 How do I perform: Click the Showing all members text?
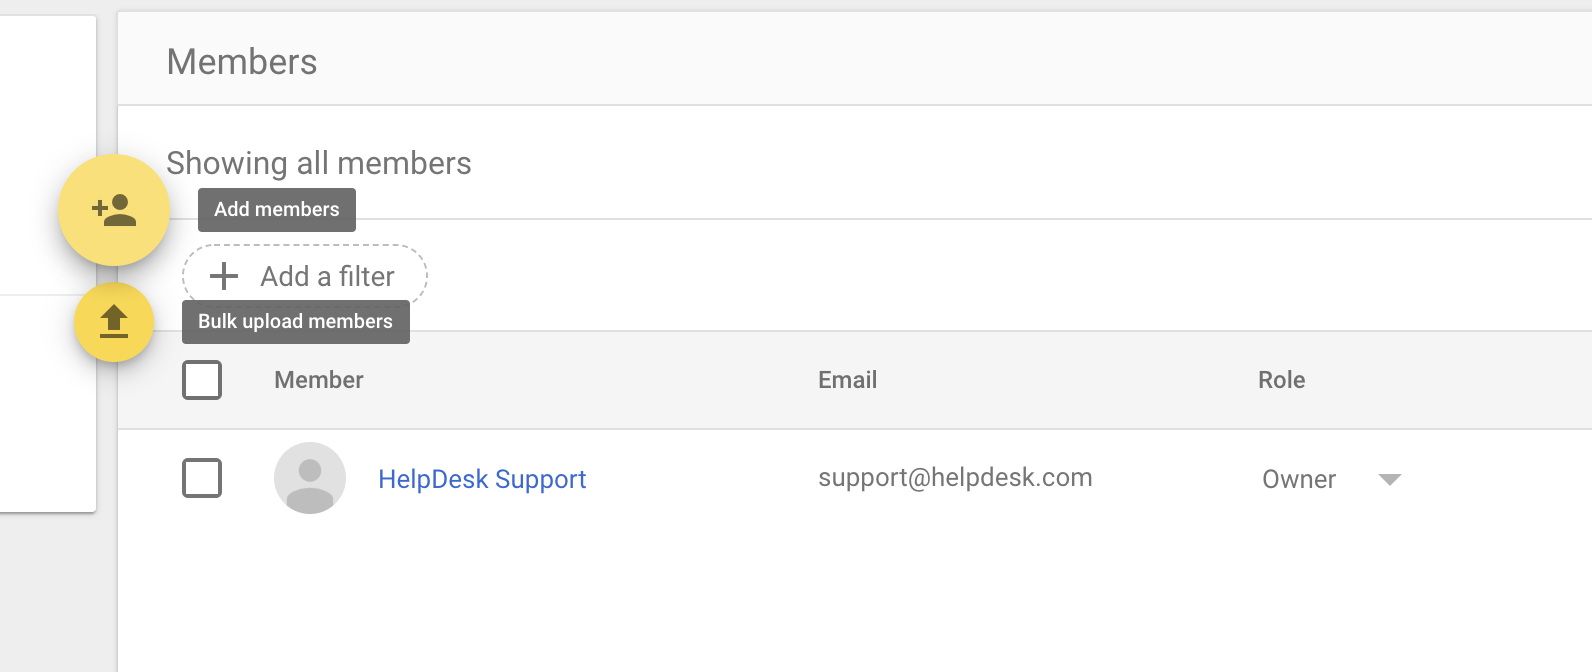pyautogui.click(x=319, y=163)
